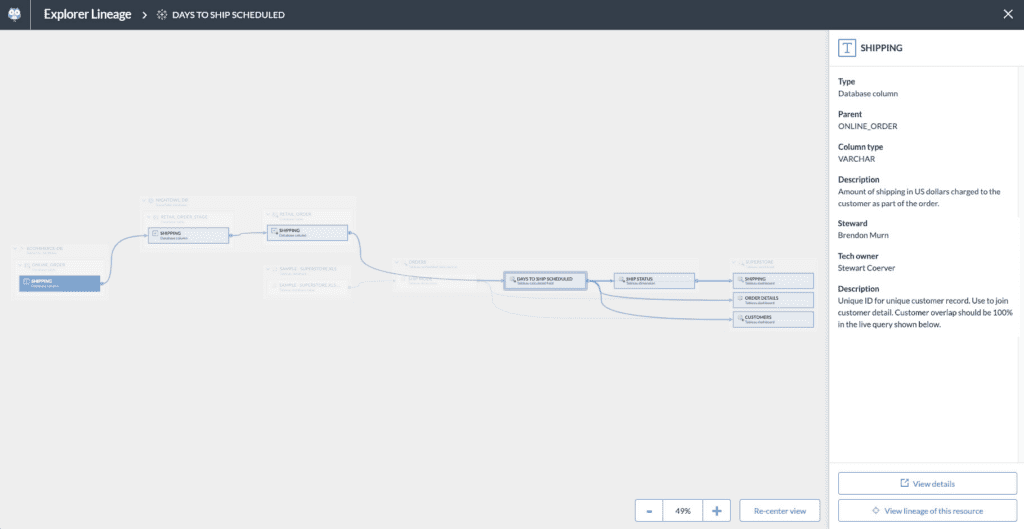Select the DAYS TO SHIP SCHEDULED node

pos(544,281)
